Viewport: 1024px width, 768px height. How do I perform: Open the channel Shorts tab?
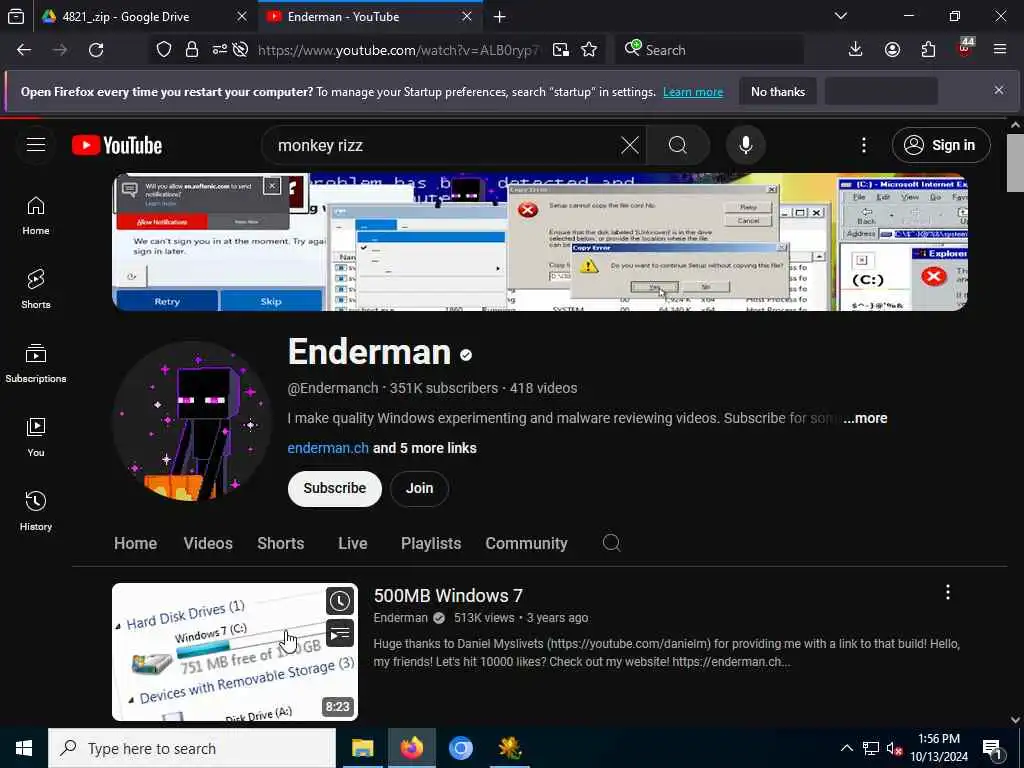tap(281, 543)
